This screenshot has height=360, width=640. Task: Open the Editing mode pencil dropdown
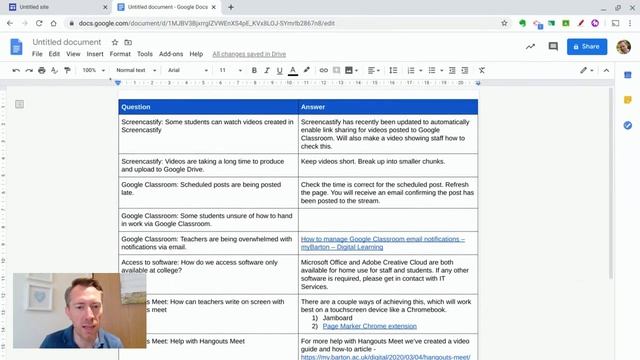(587, 71)
